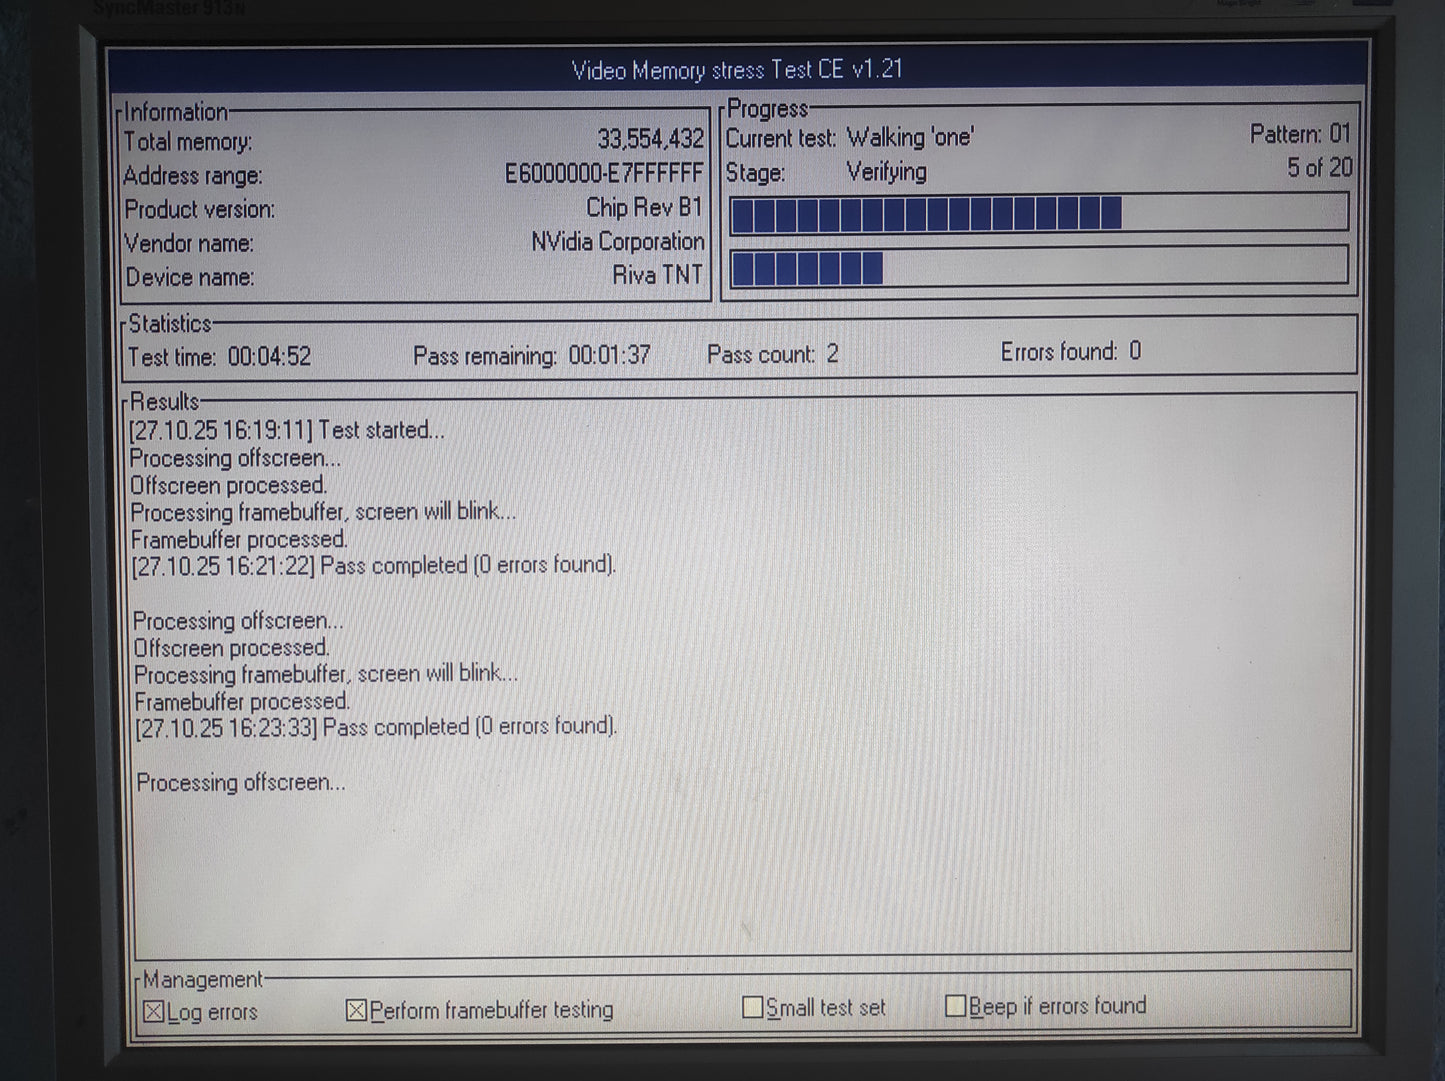1445x1081 pixels.
Task: Click the address range E6000000-E7FFFFFF
Action: click(603, 174)
